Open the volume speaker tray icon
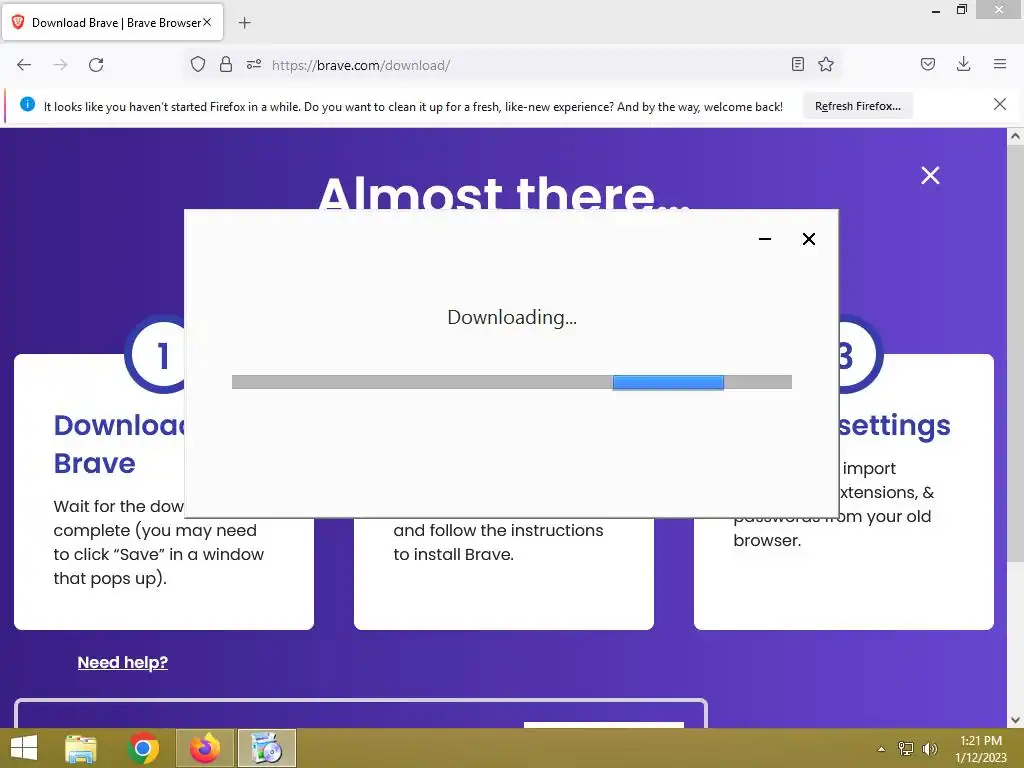1024x768 pixels. click(929, 748)
